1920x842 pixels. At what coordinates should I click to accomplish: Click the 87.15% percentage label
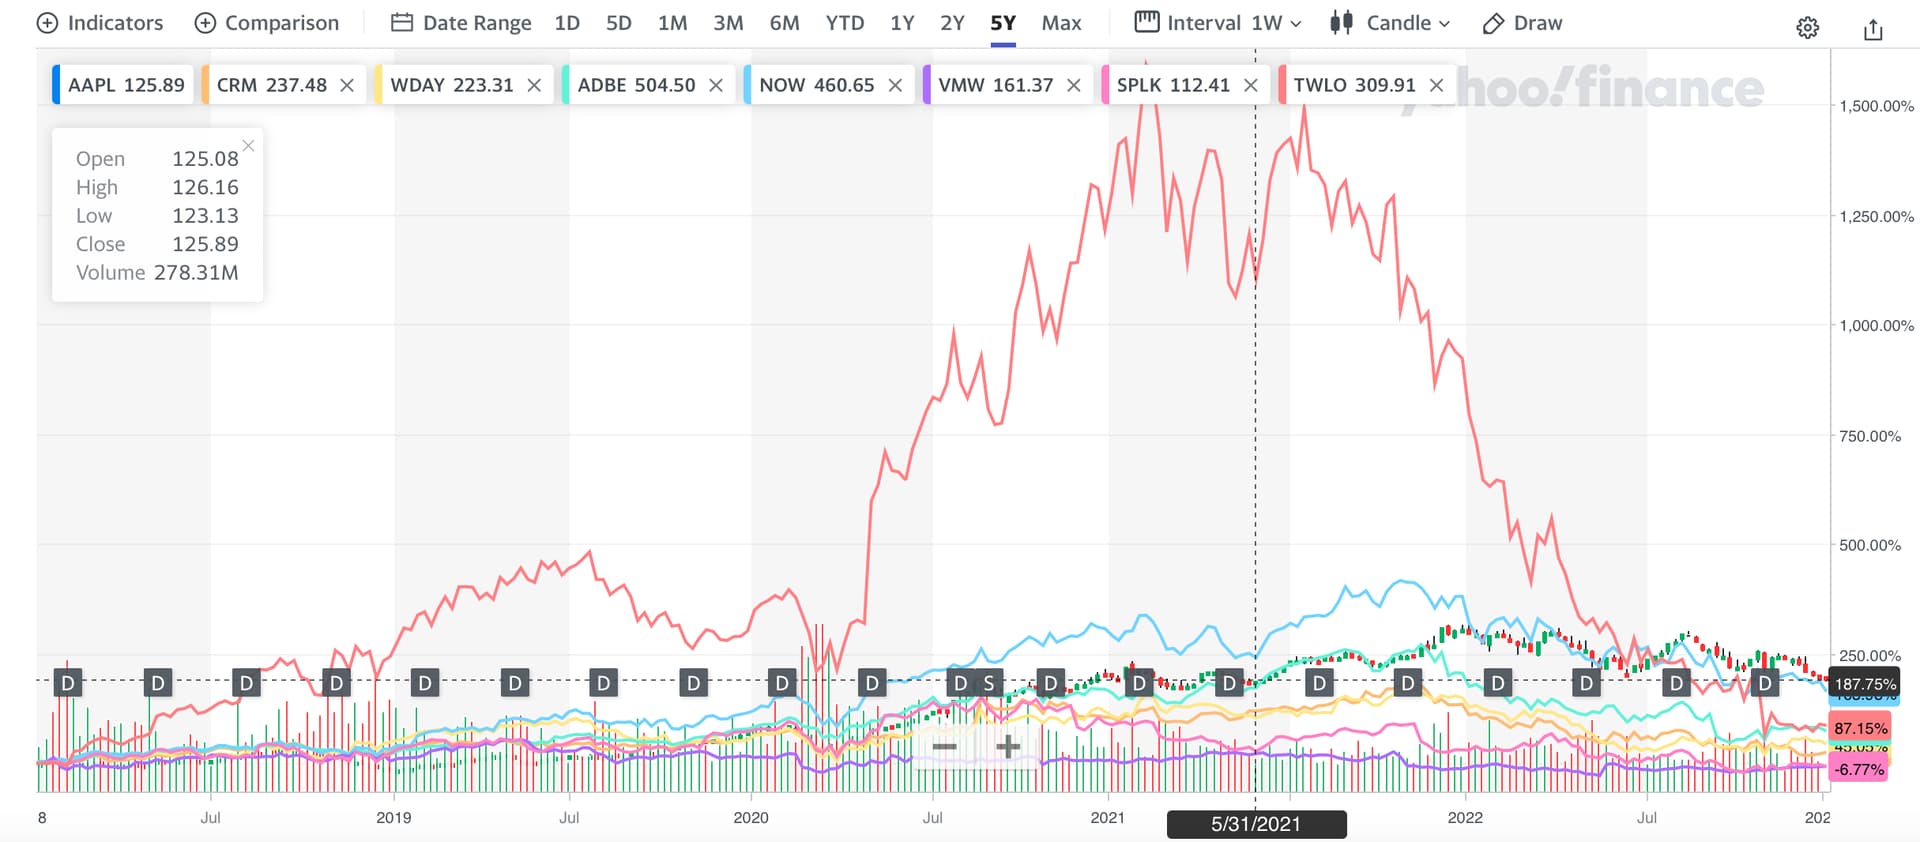click(x=1860, y=728)
